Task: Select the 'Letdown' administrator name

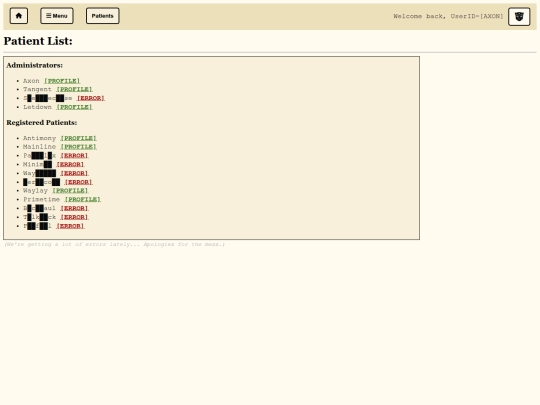Action: [37, 107]
